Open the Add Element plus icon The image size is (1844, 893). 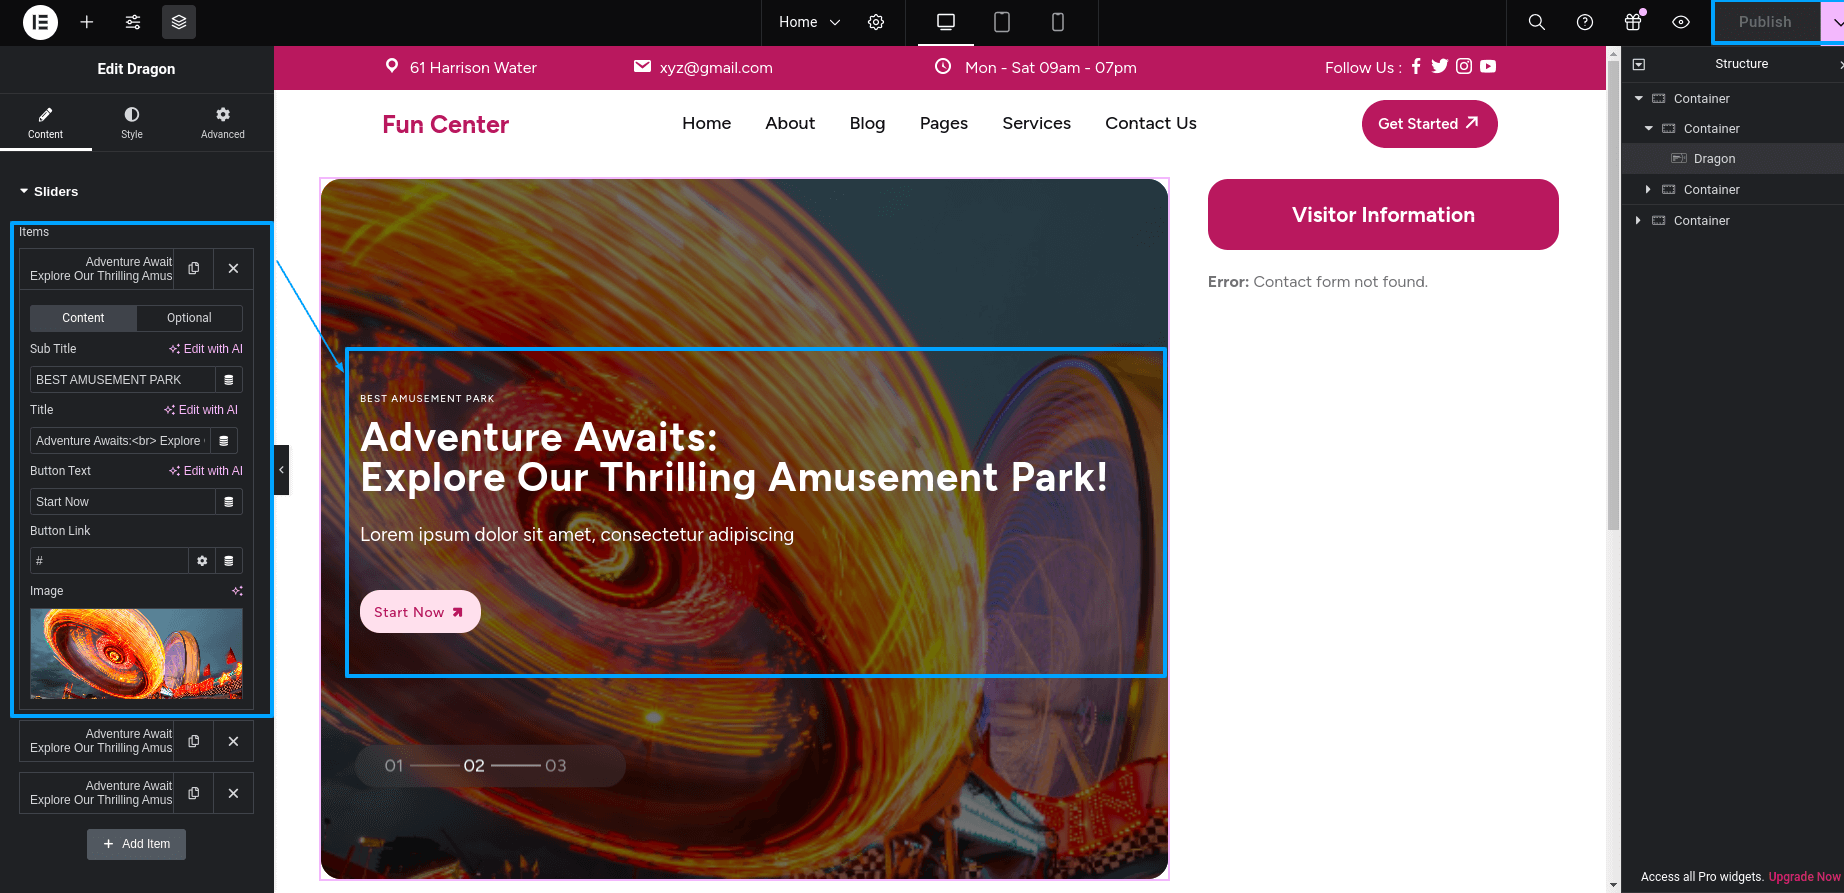tap(87, 22)
